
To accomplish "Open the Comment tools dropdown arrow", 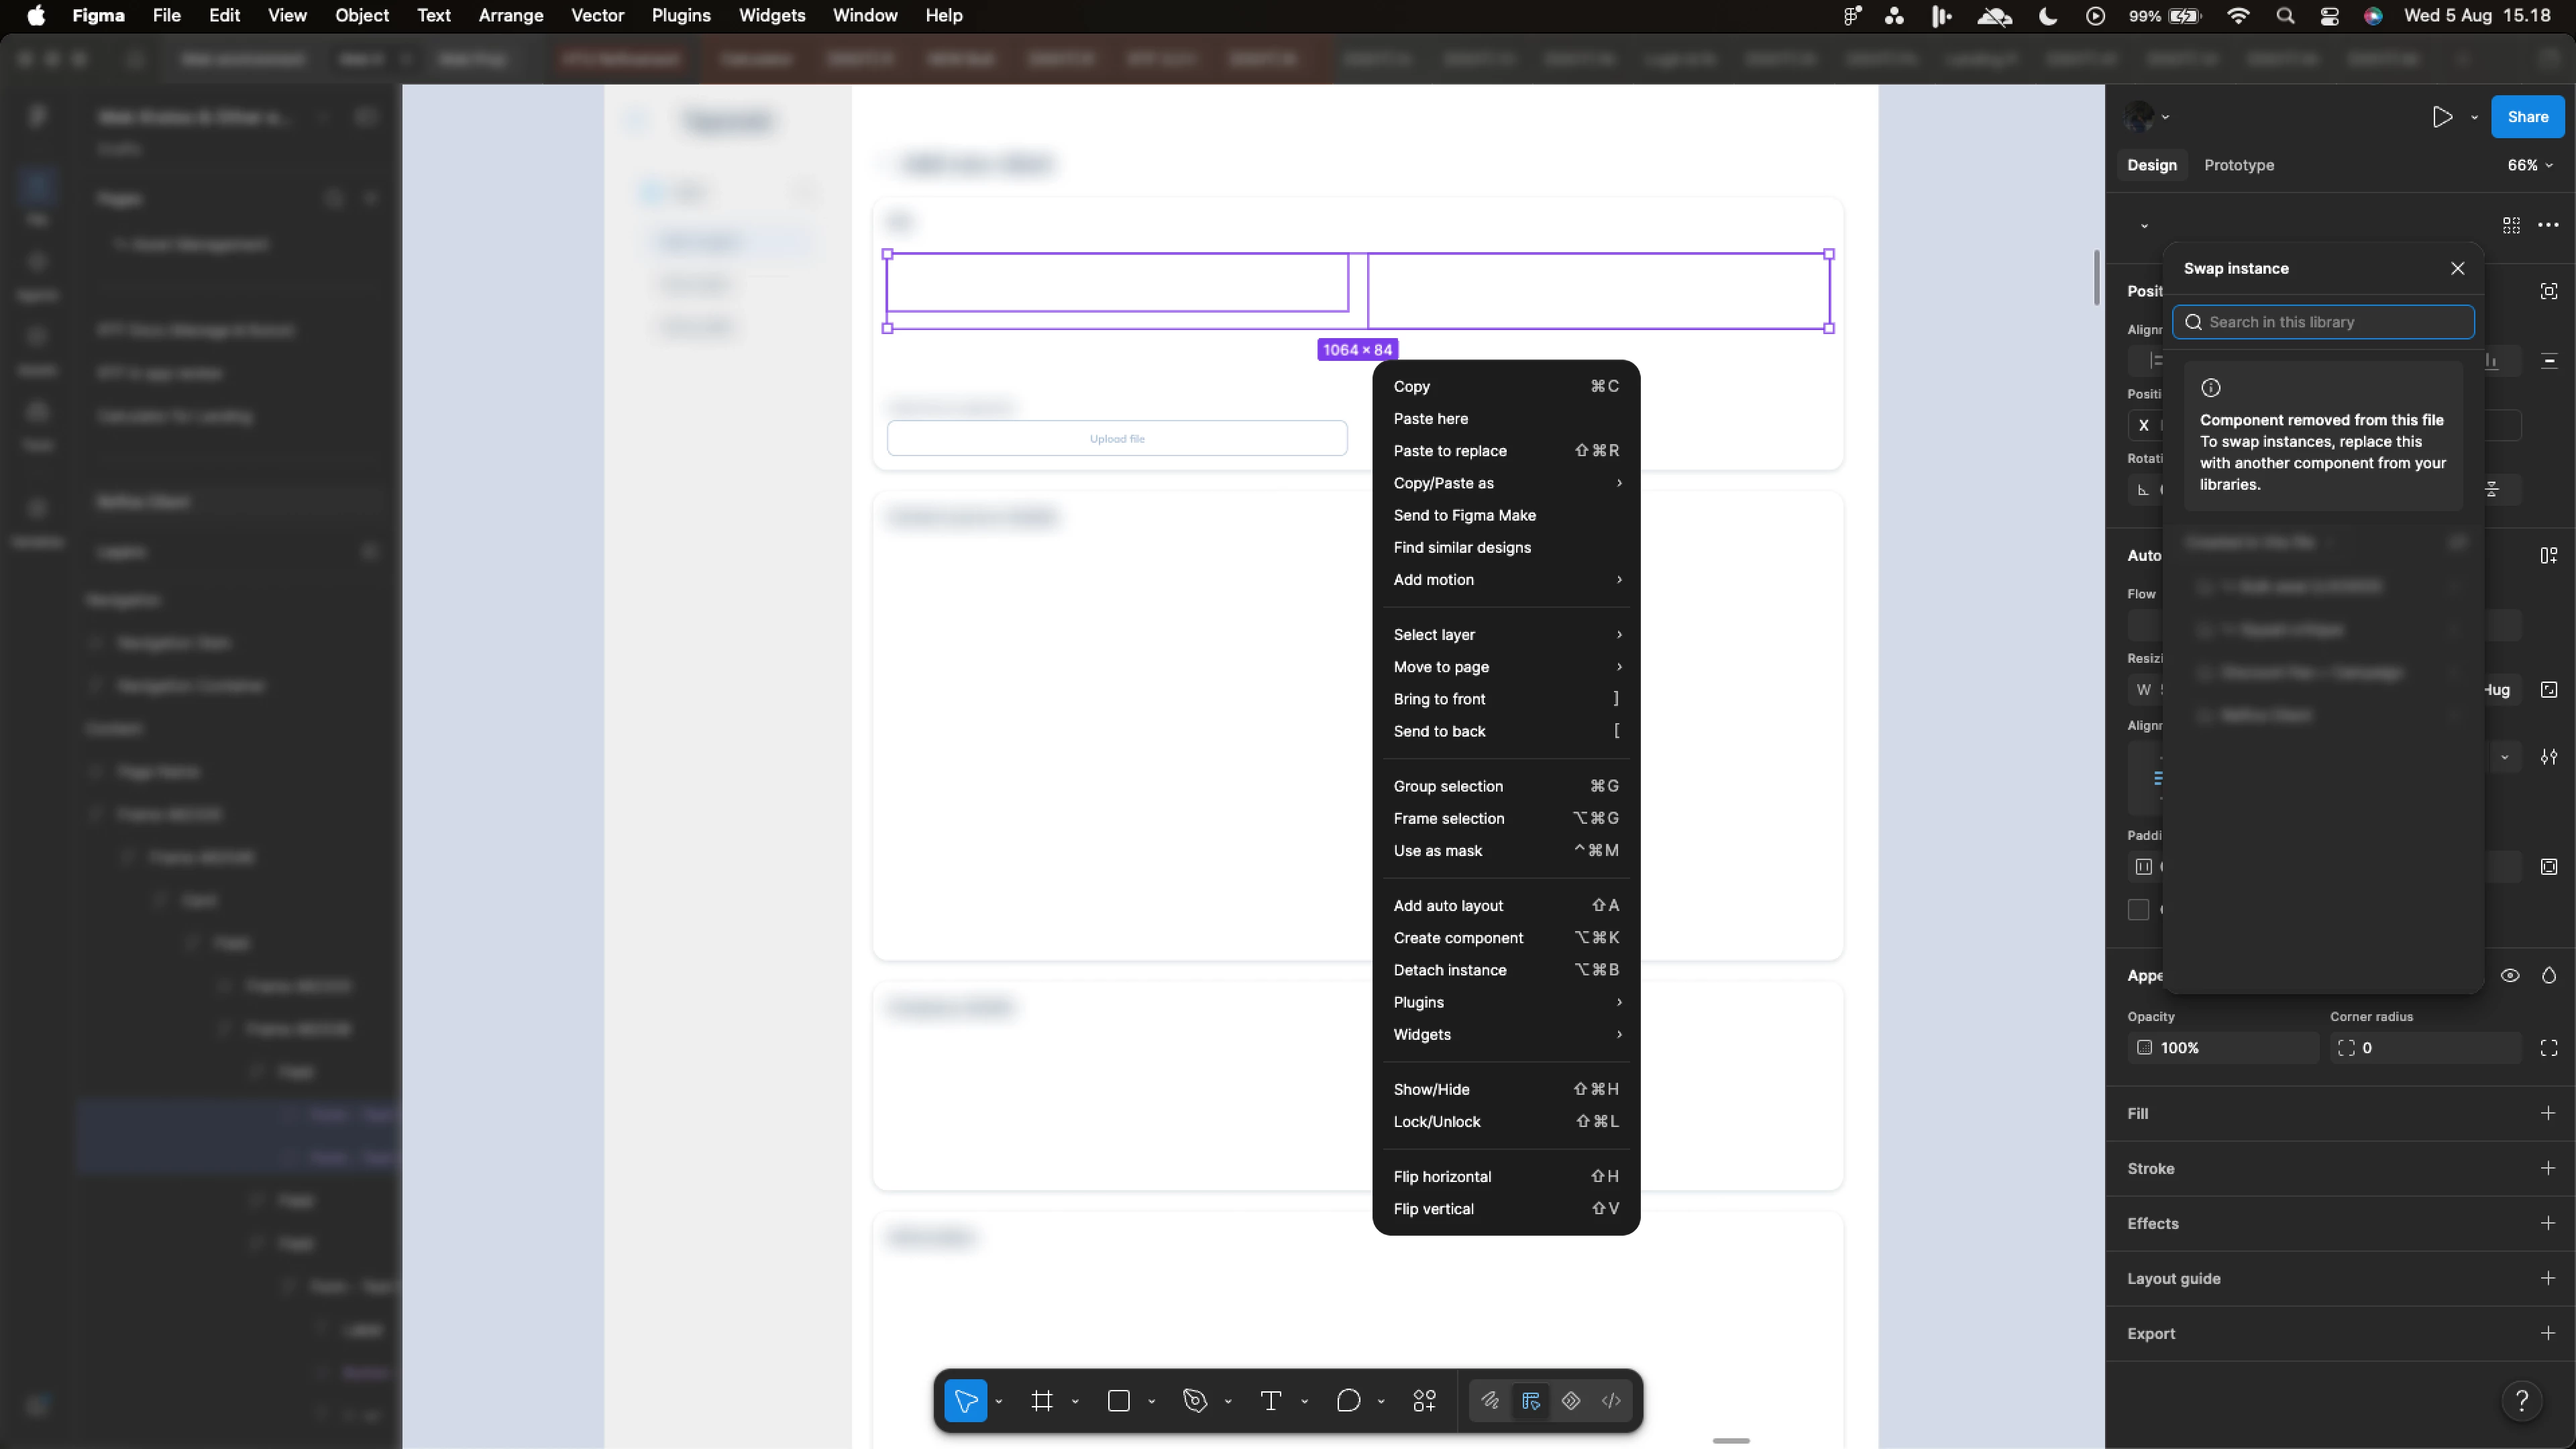I will pos(1381,1401).
